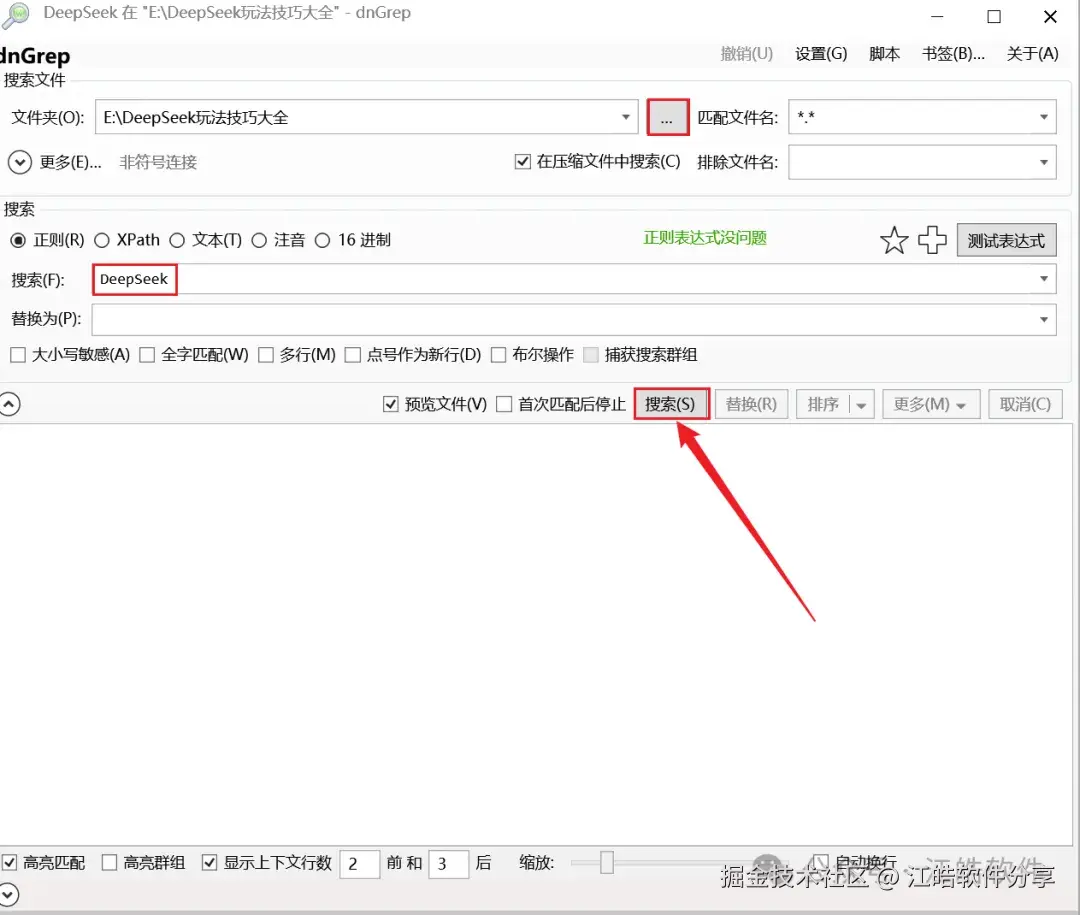Open the 书签(B) menu
This screenshot has height=915, width=1080.
pos(952,54)
